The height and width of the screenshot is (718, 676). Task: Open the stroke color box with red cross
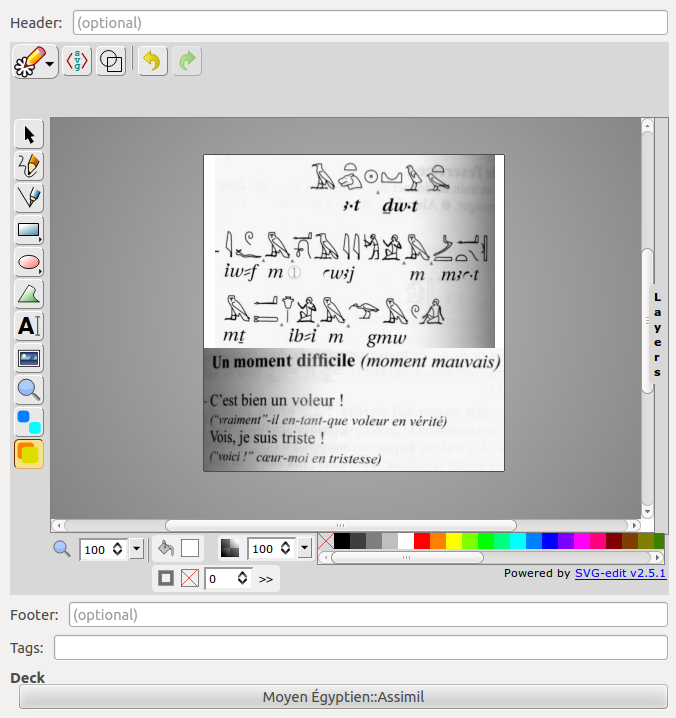190,578
